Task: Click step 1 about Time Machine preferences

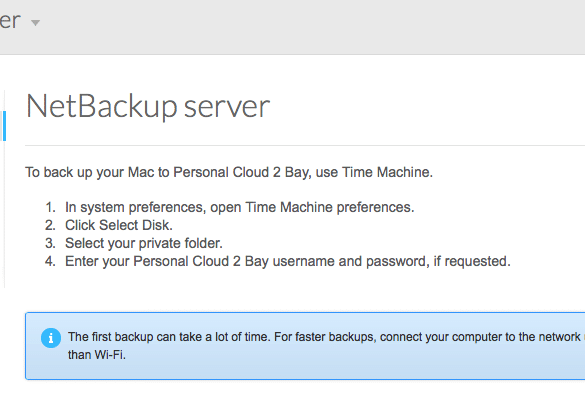Action: [240, 207]
